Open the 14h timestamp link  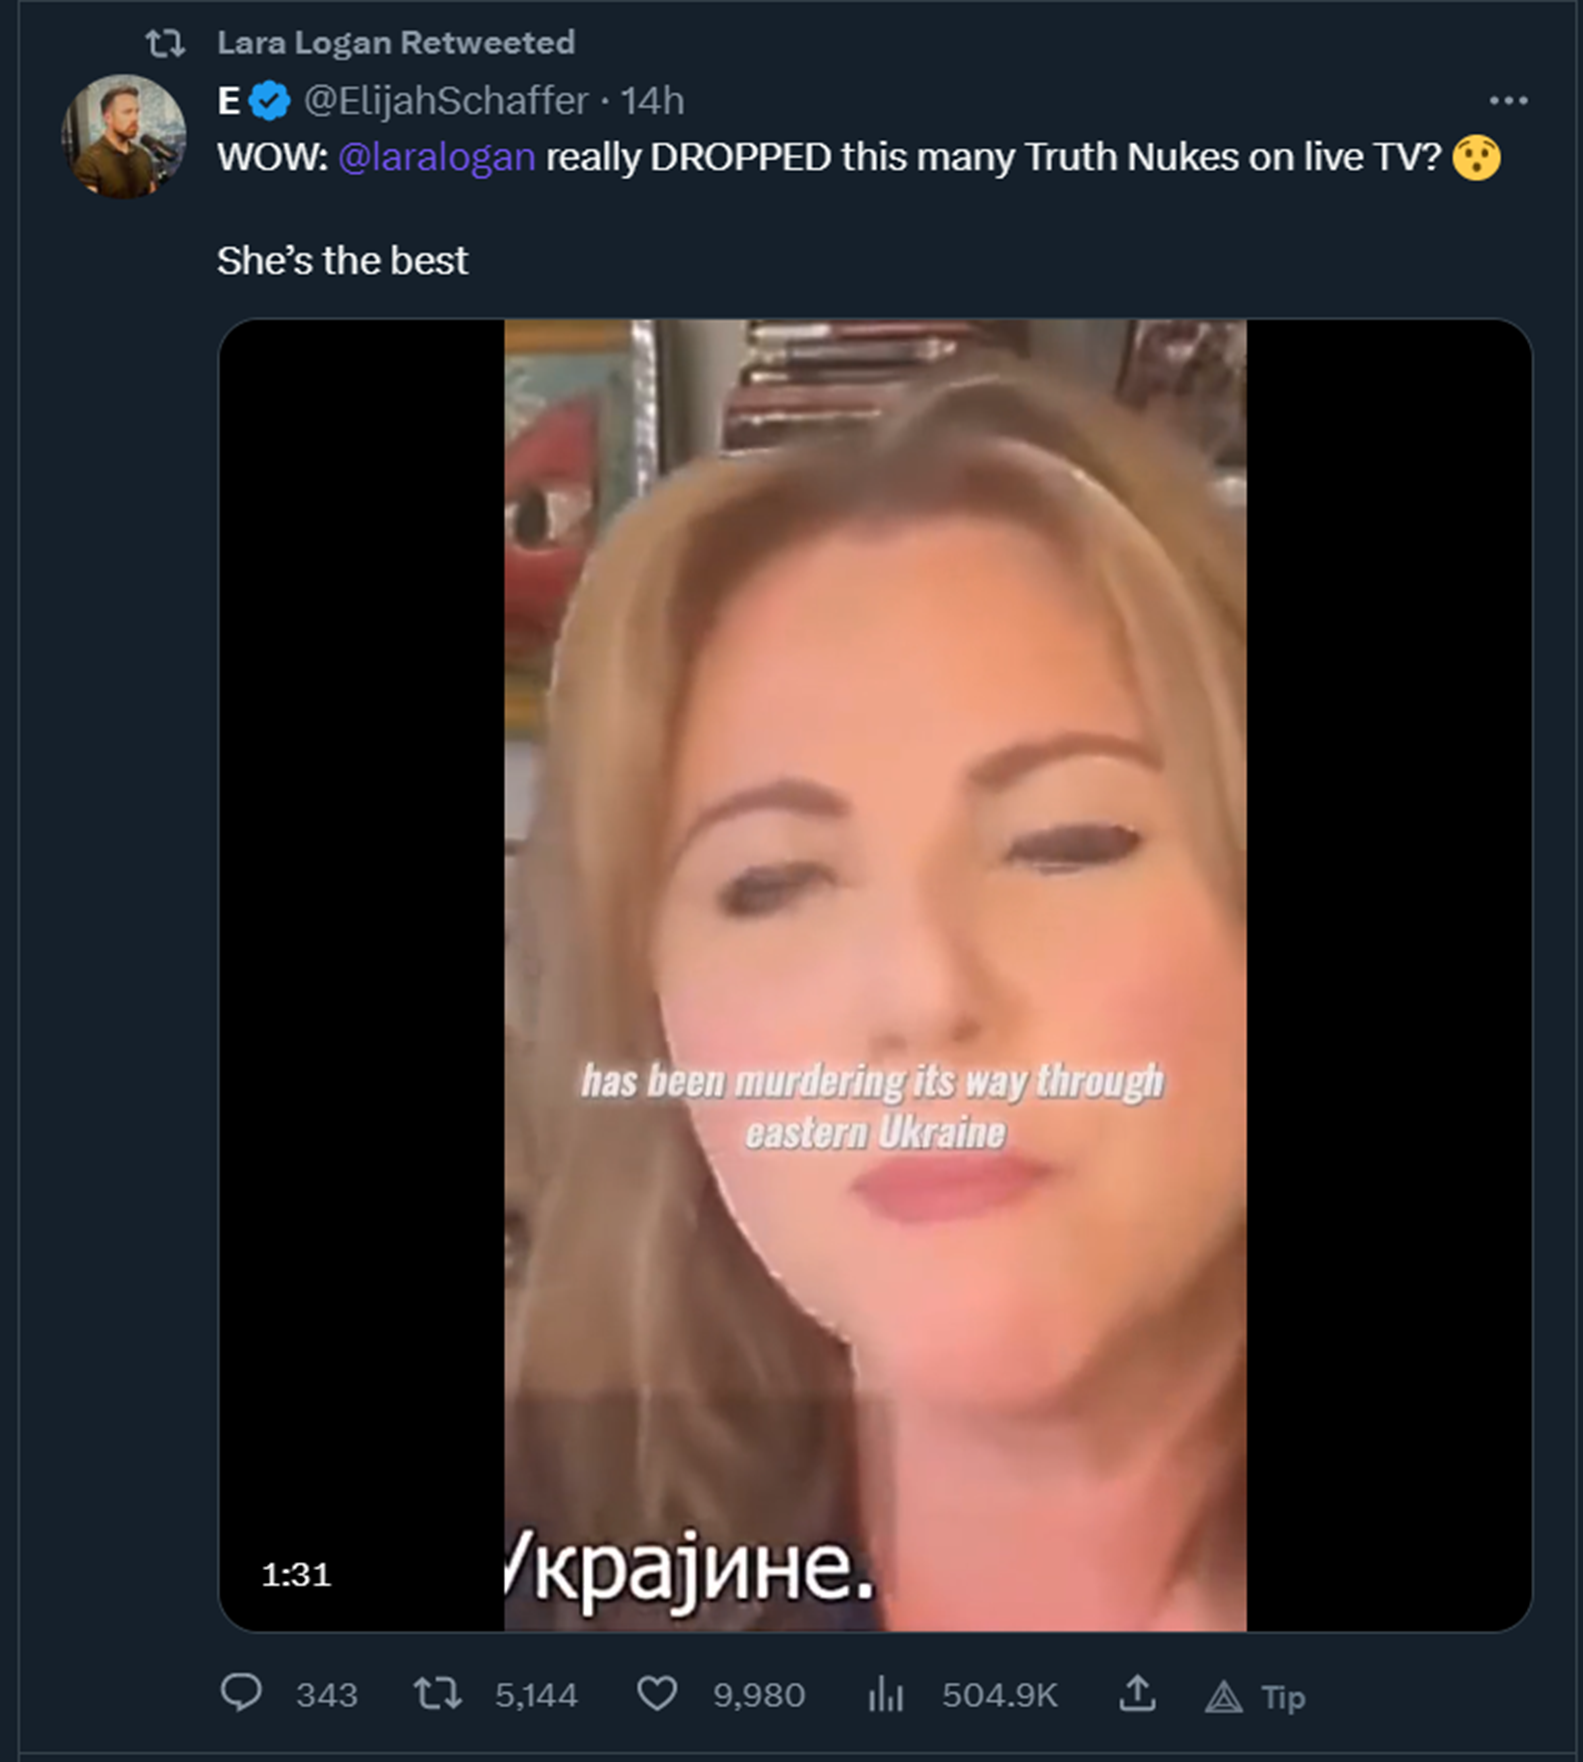coord(652,101)
